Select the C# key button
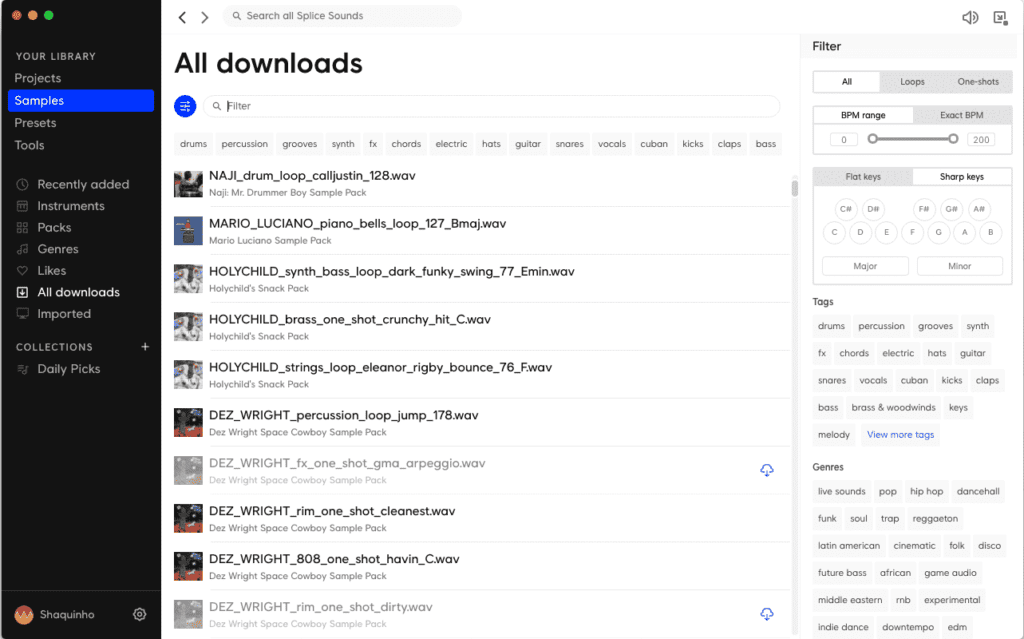This screenshot has height=639, width=1024. pos(846,209)
